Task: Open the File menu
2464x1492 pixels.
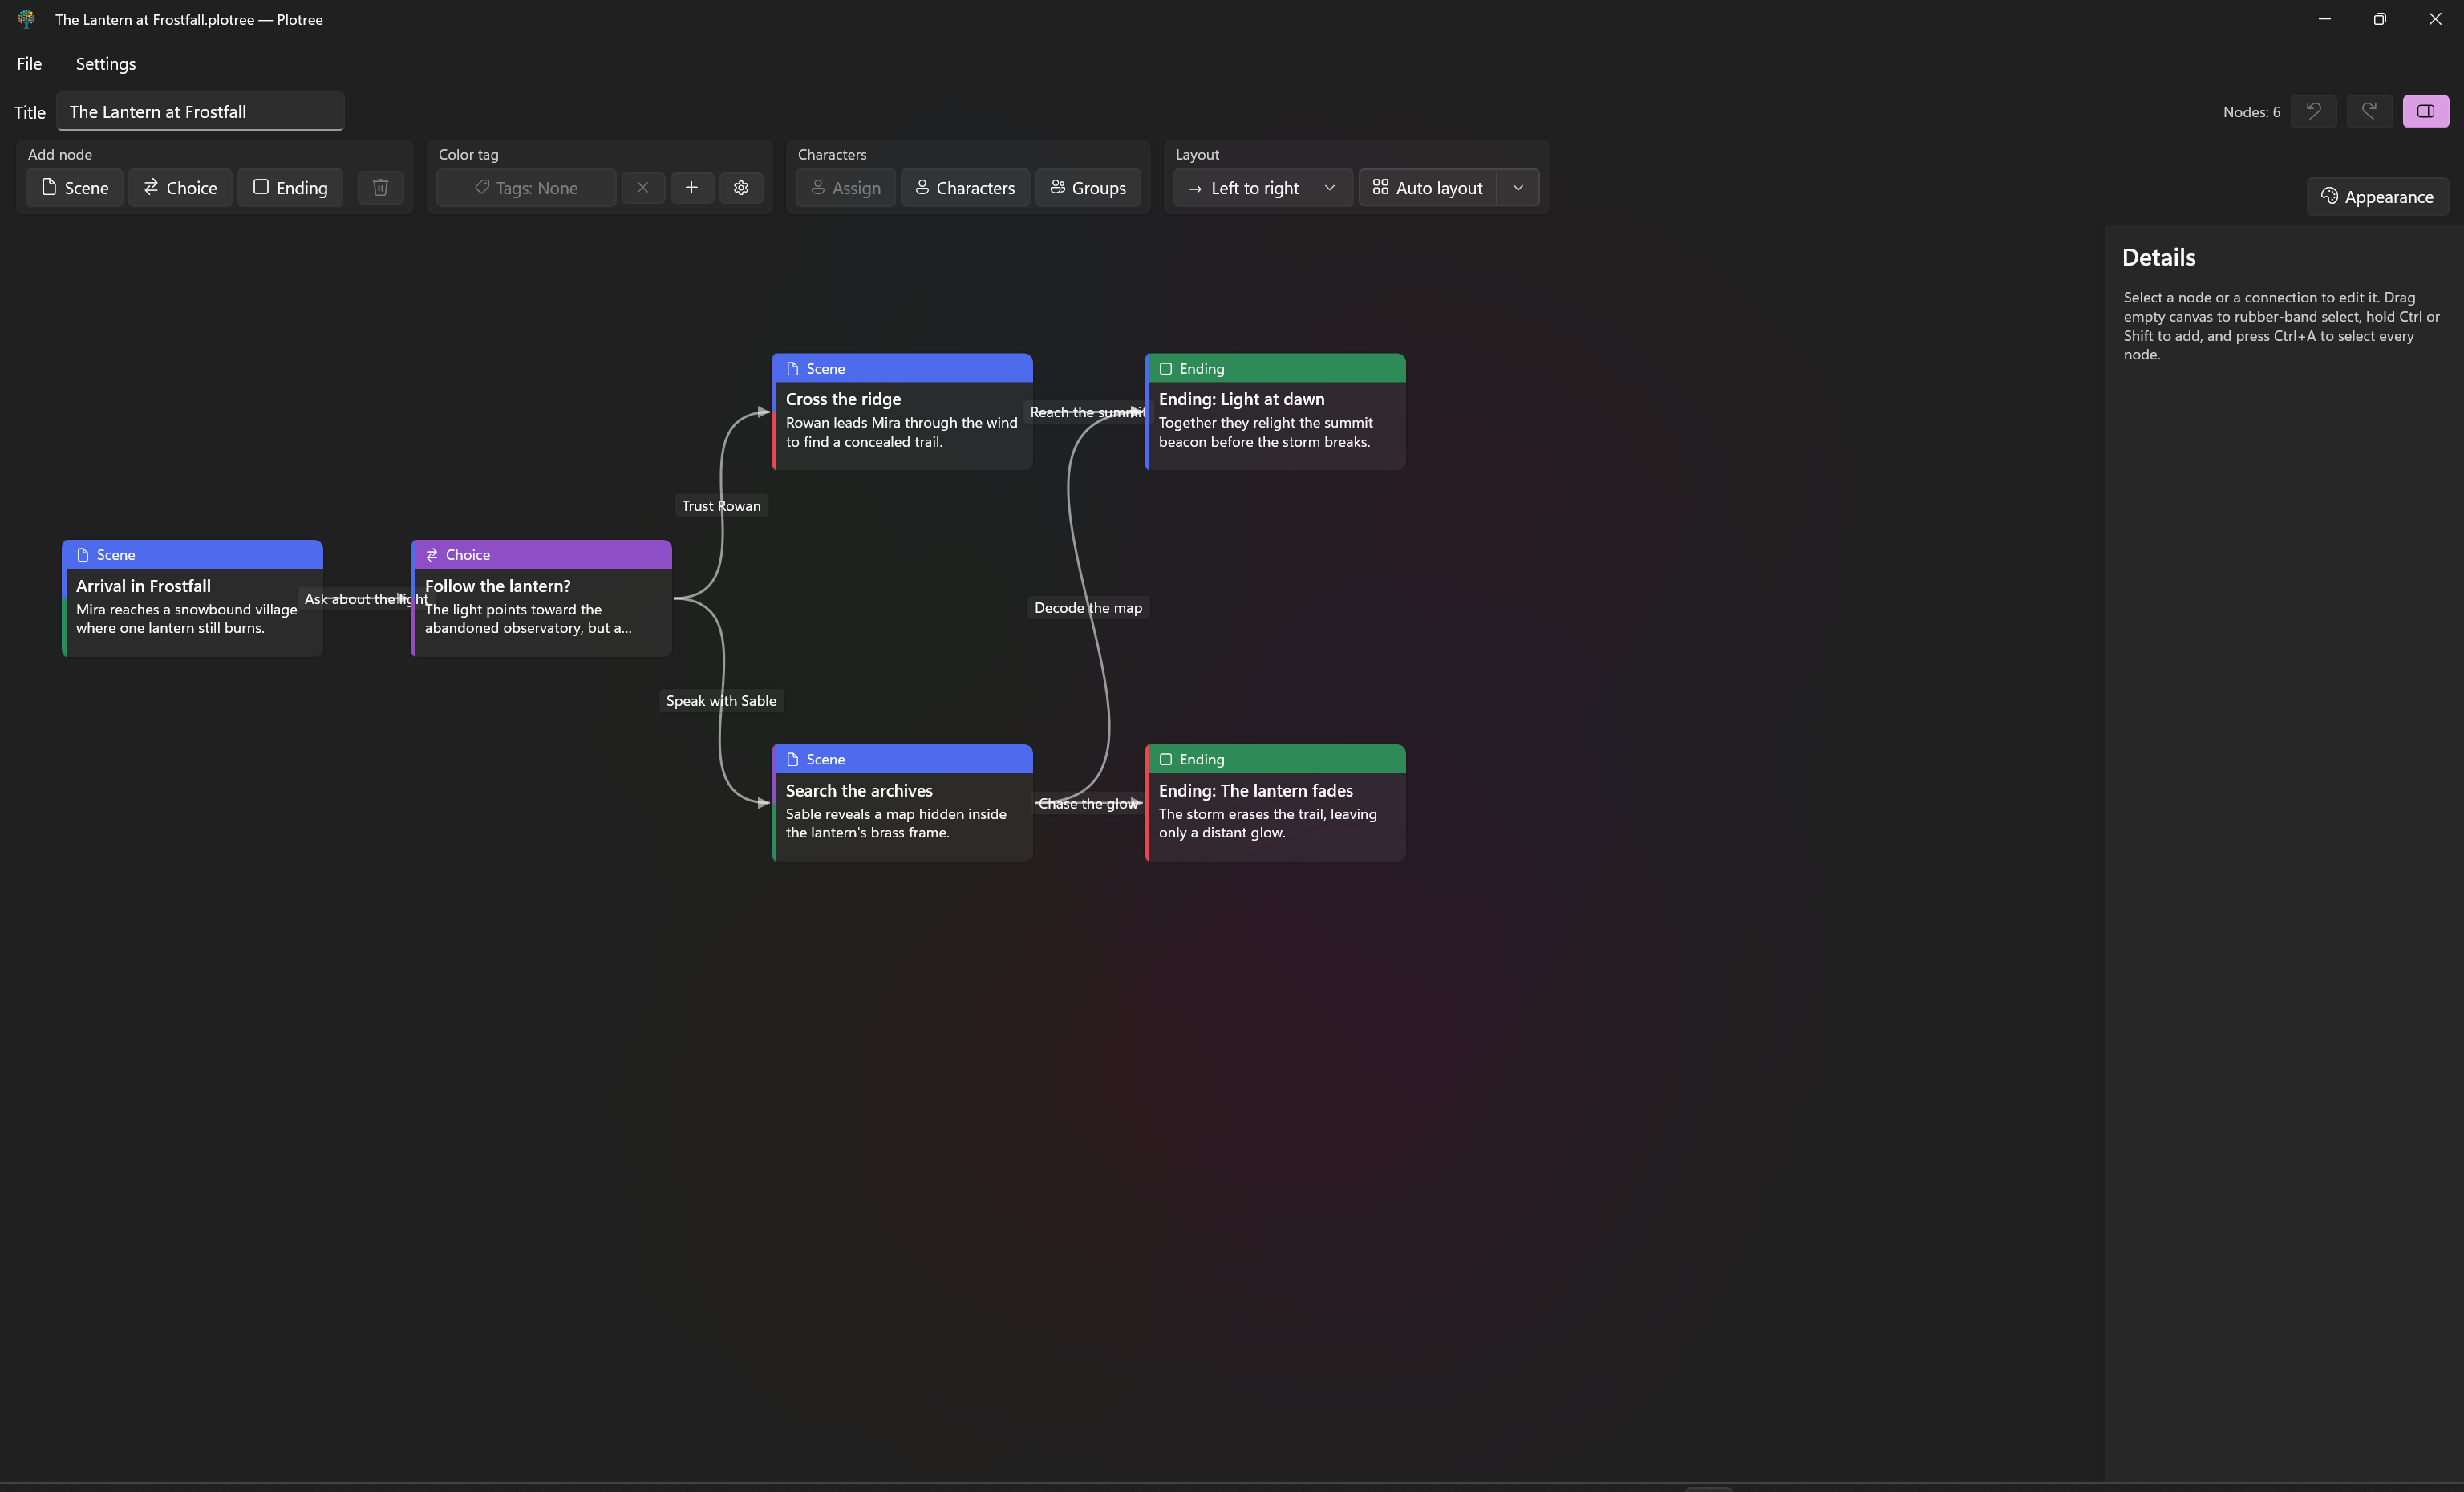Action: [29, 64]
